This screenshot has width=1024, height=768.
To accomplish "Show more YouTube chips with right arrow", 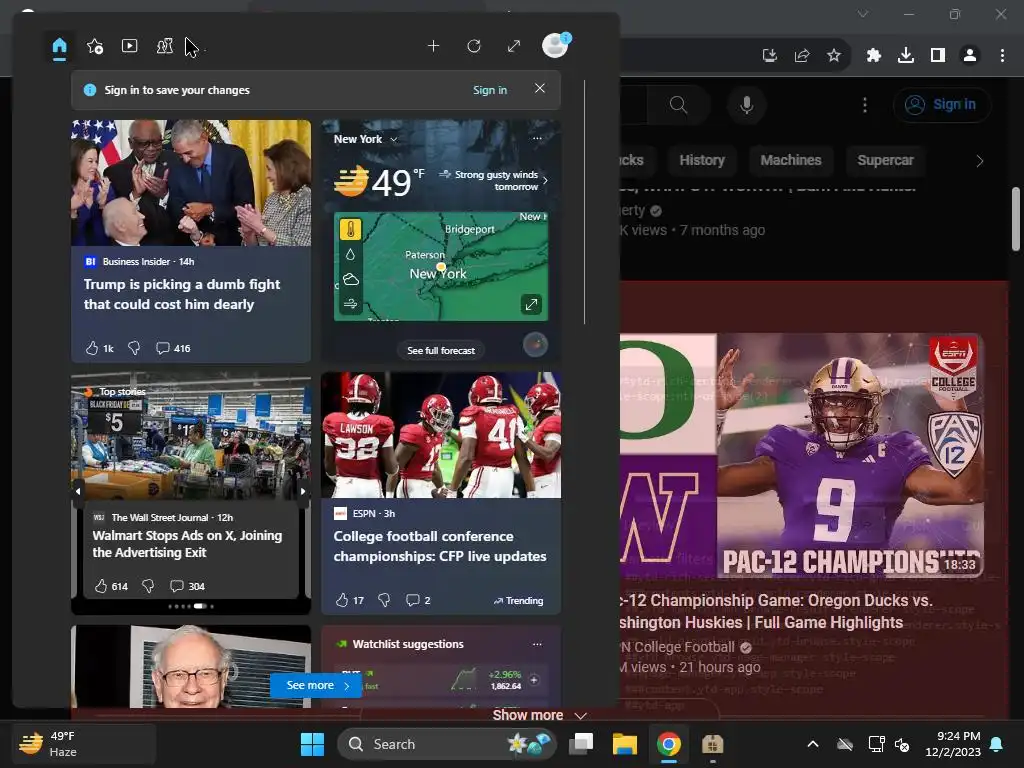I will pyautogui.click(x=979, y=161).
